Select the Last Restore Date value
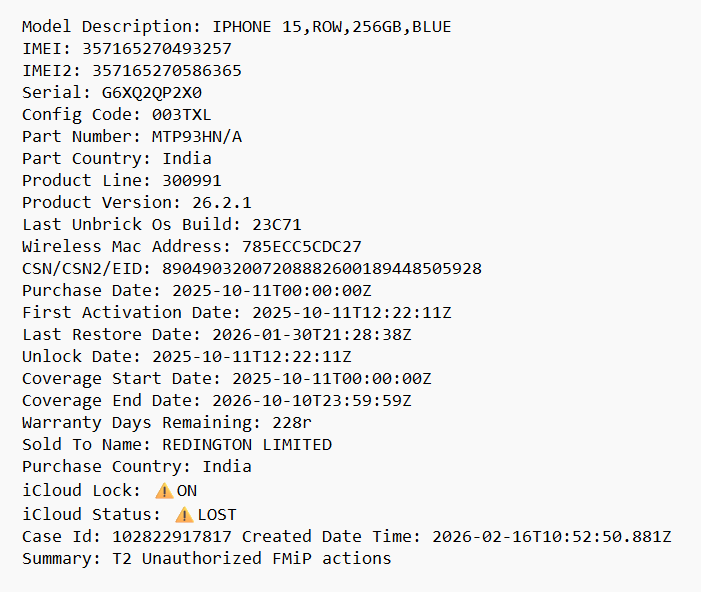 pos(312,334)
